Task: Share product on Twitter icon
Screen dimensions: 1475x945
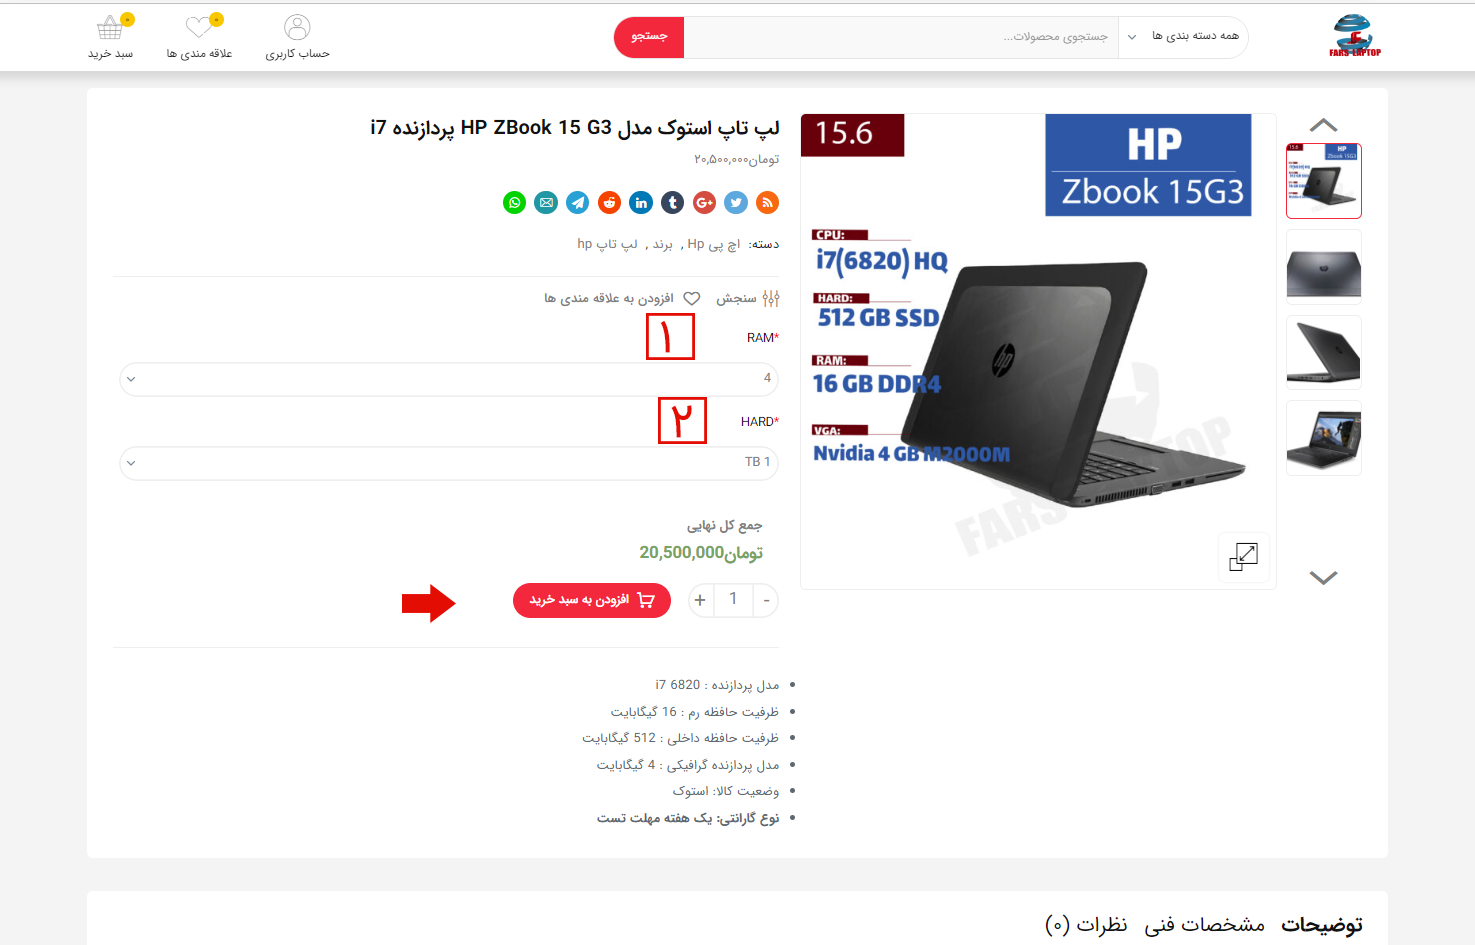Action: pos(736,203)
